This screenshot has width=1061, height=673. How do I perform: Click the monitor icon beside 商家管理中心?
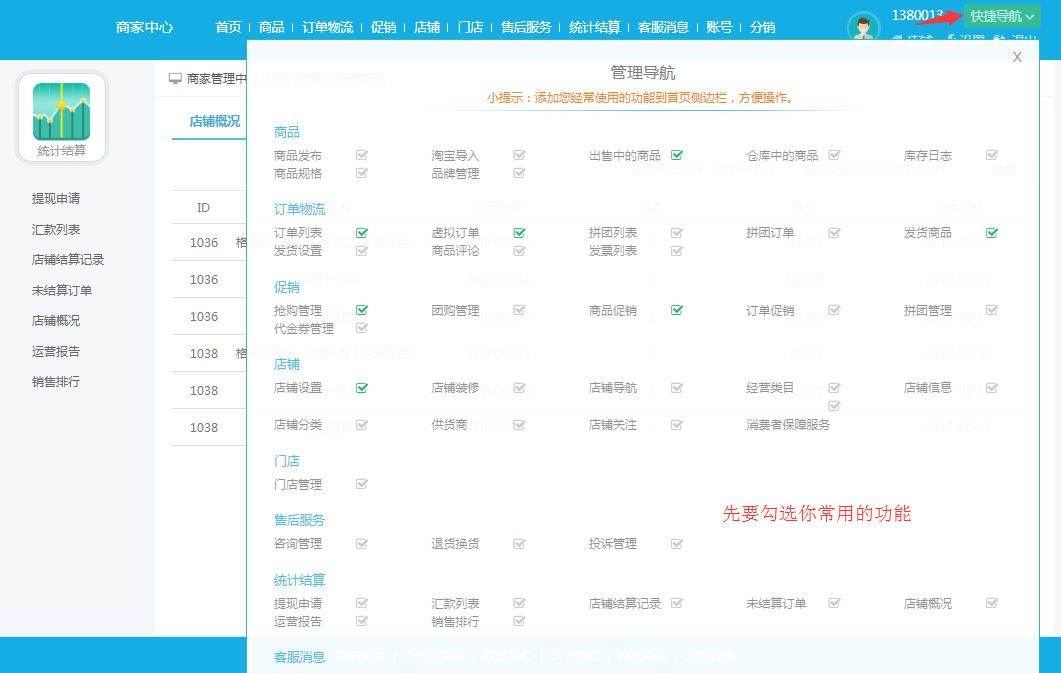click(x=175, y=78)
